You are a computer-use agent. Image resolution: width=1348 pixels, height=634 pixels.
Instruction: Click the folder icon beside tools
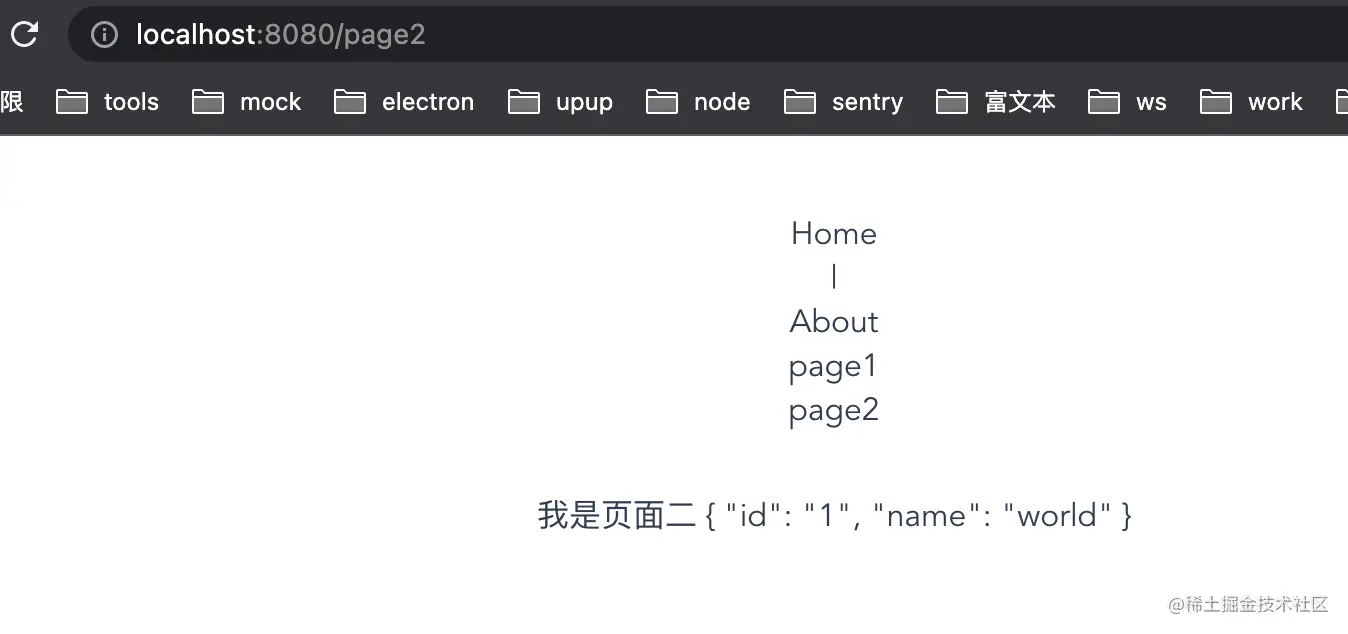coord(72,102)
